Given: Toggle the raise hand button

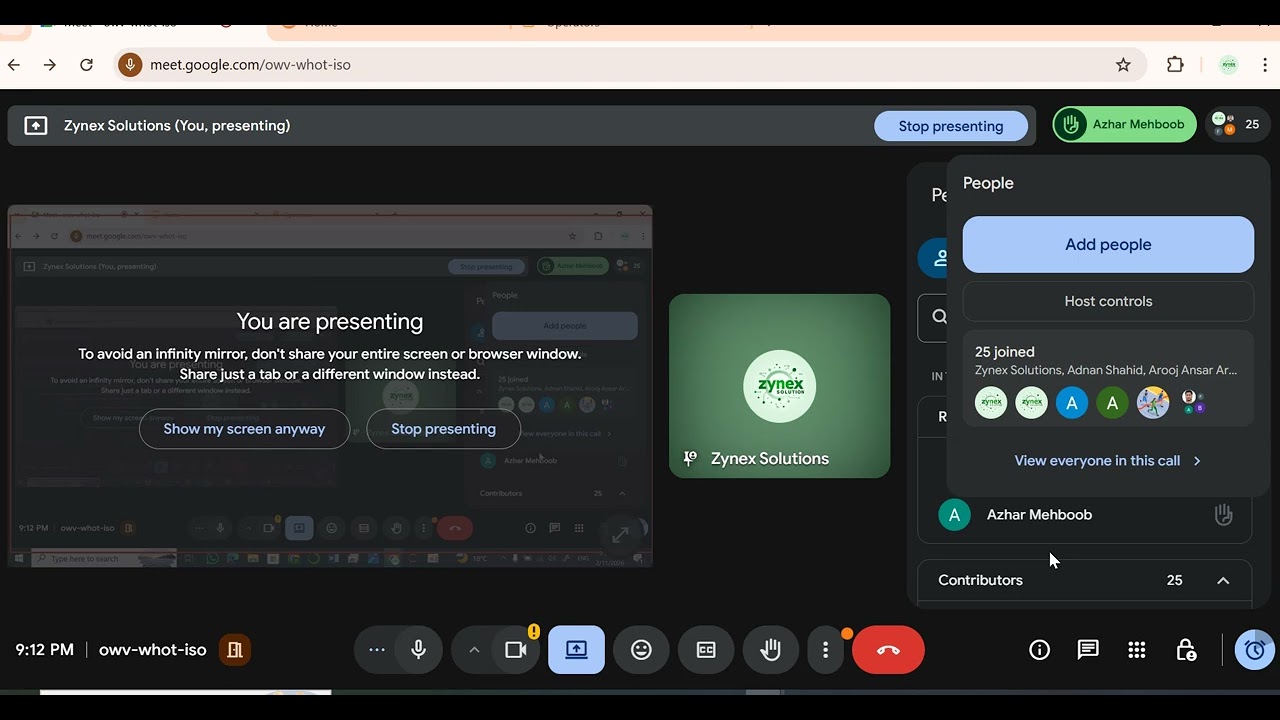Looking at the screenshot, I should click(x=770, y=650).
